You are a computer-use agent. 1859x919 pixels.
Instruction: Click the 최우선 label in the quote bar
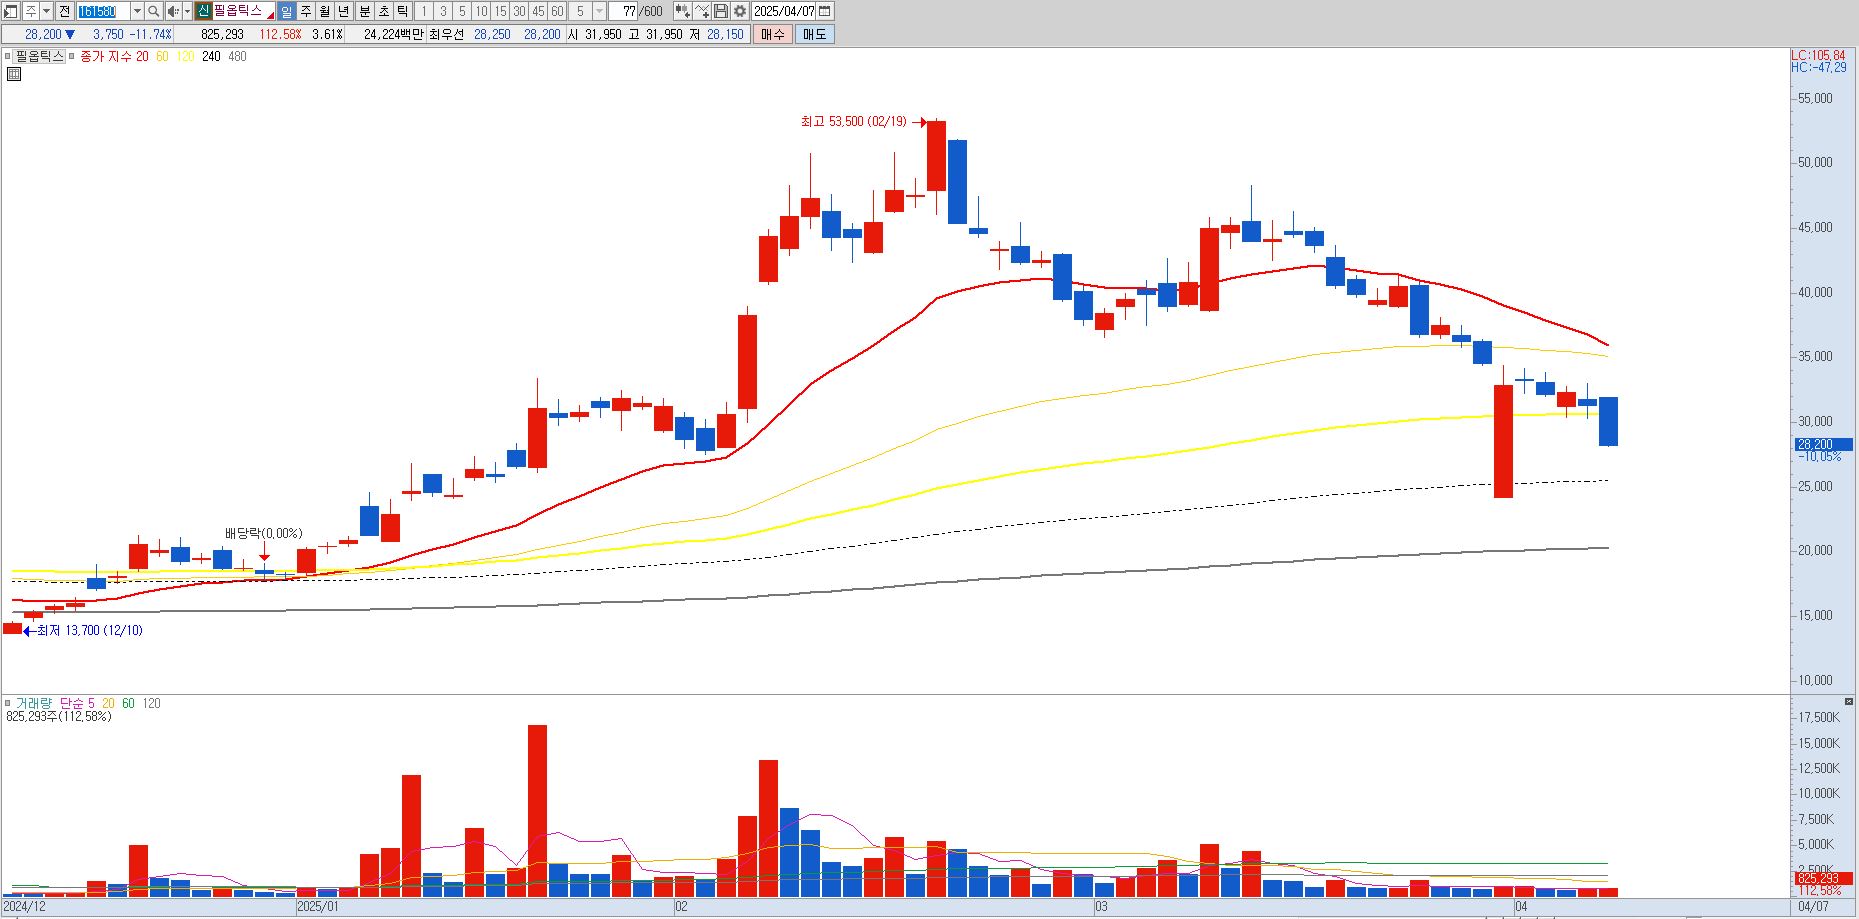click(446, 34)
